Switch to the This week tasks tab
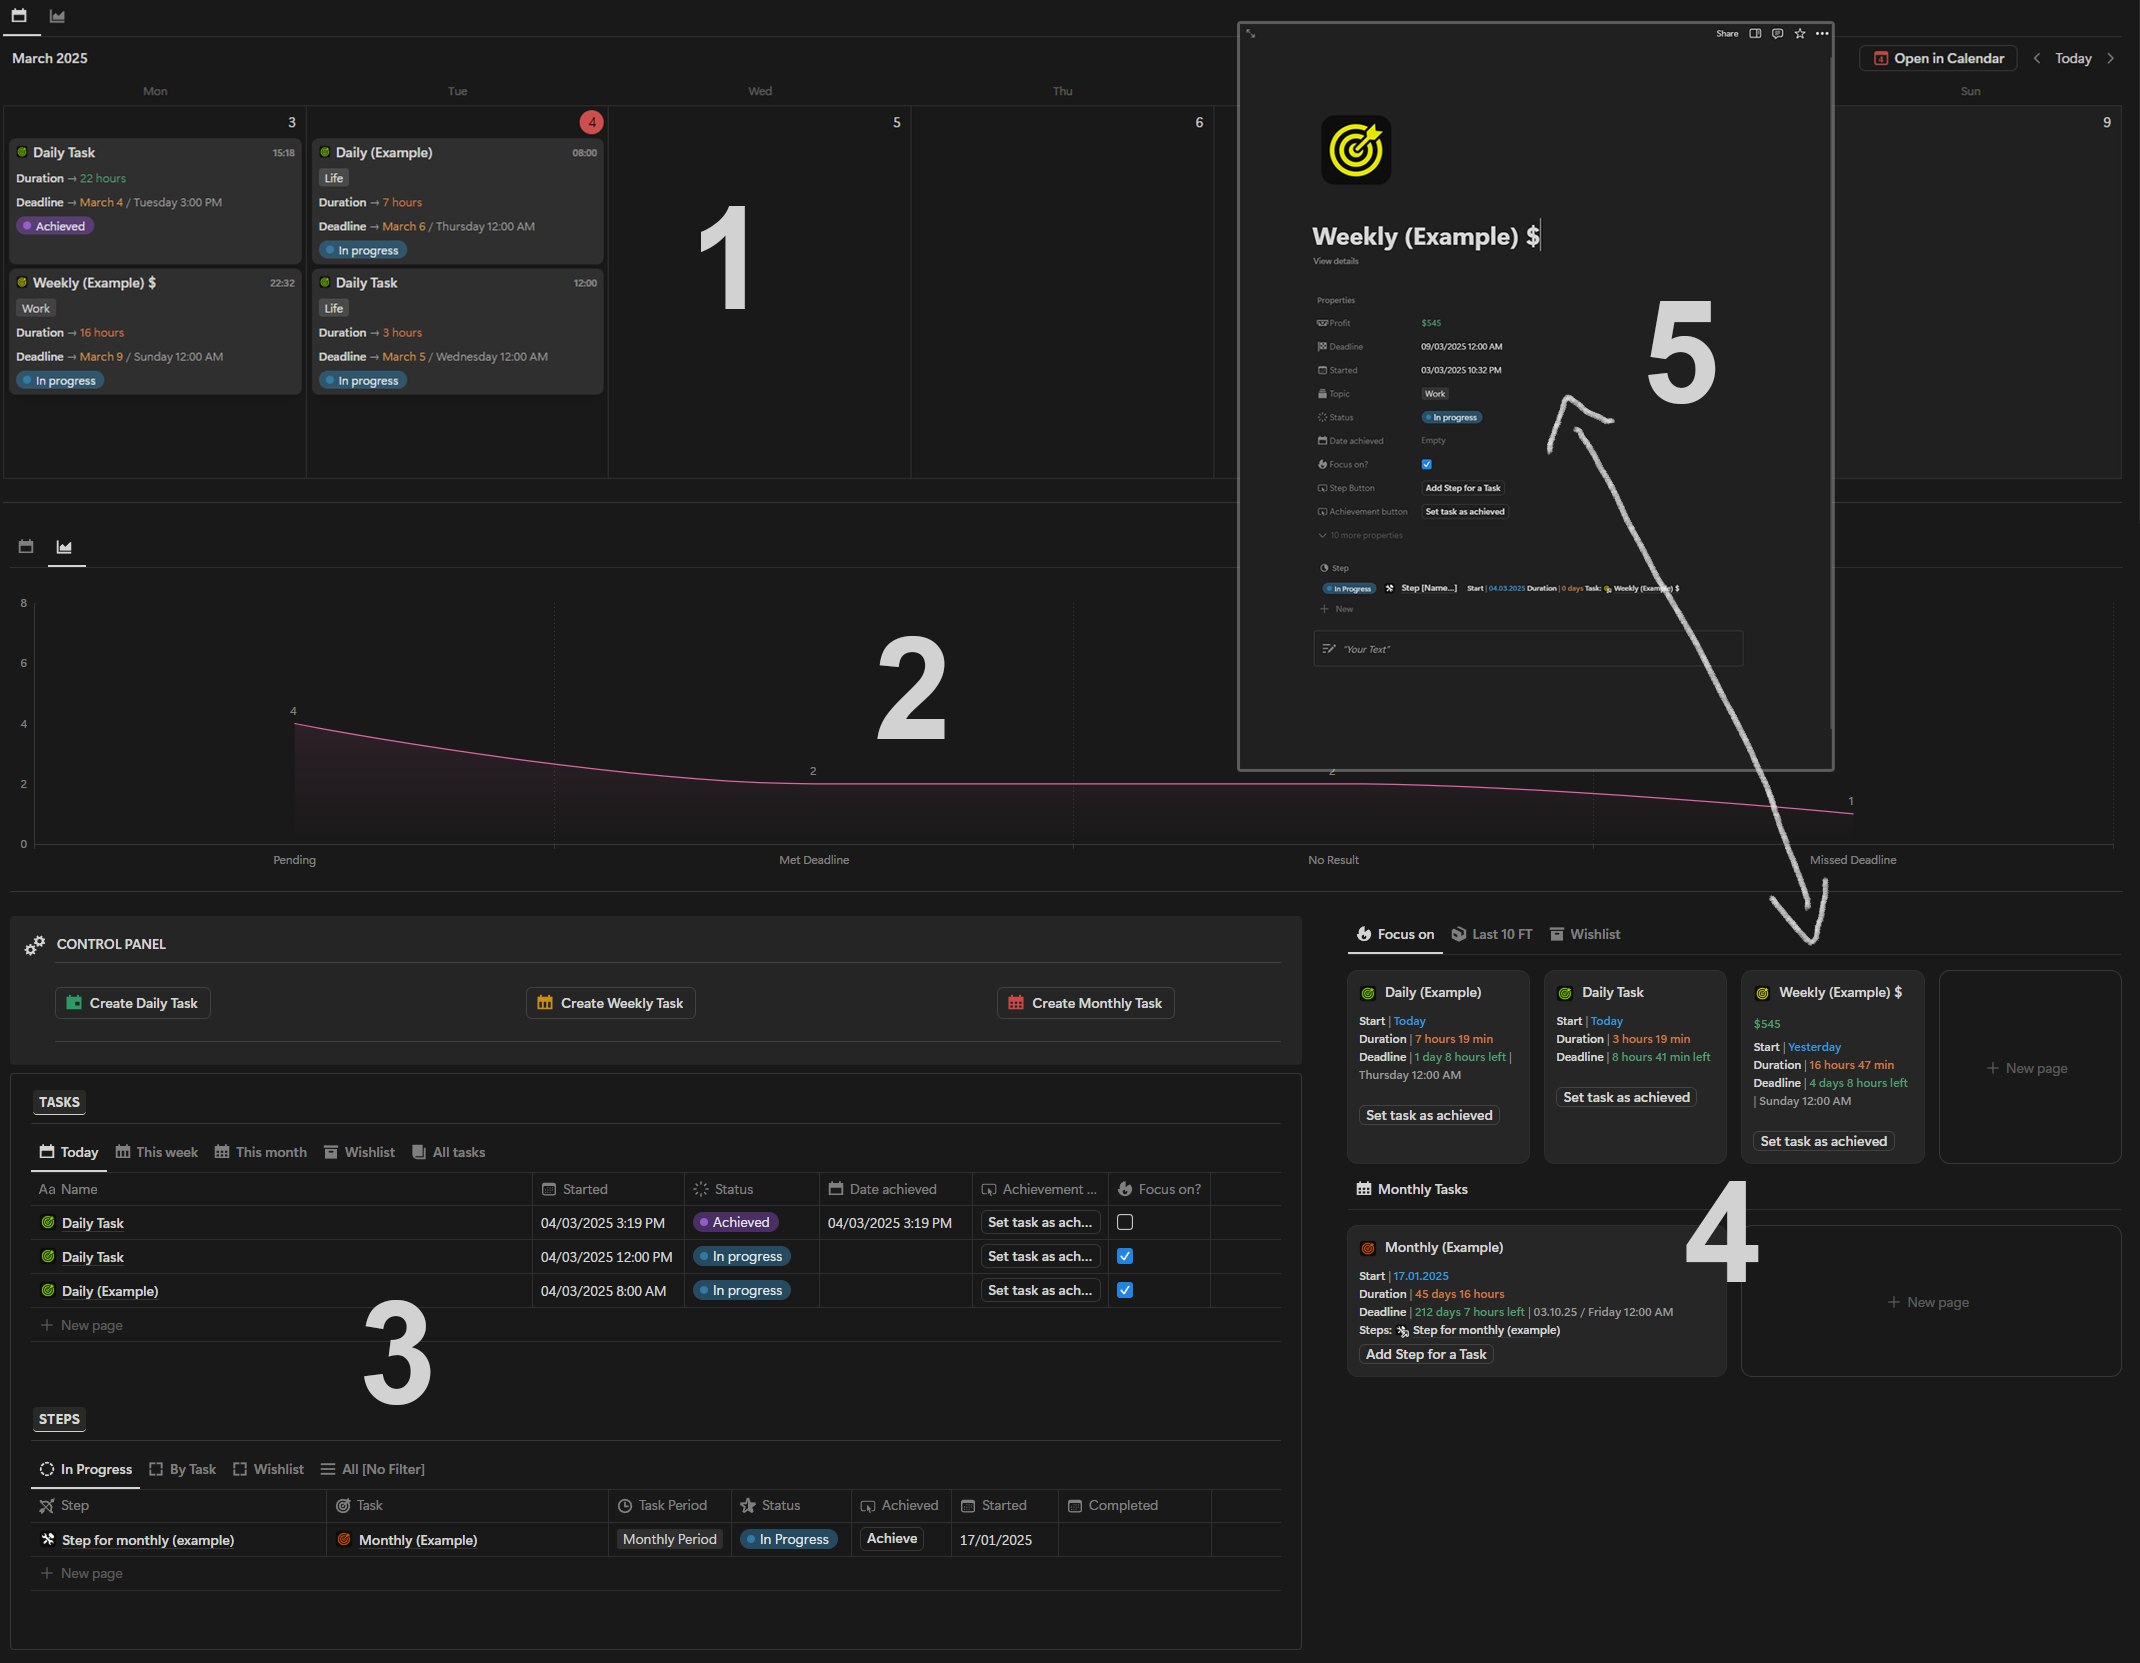The image size is (2140, 1663). [157, 1152]
